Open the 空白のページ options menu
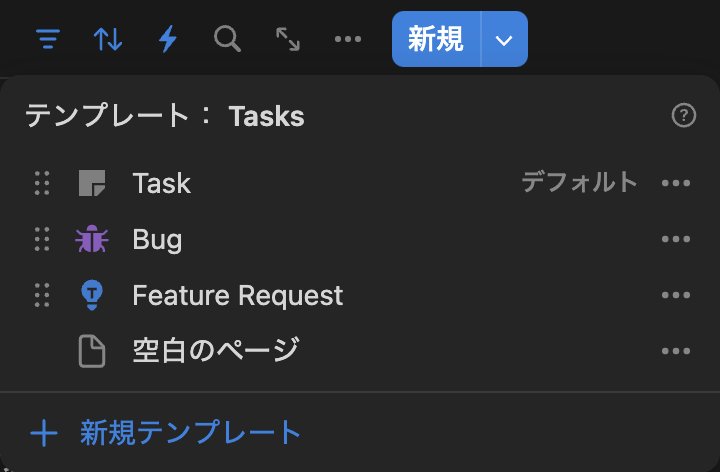Viewport: 720px width, 472px height. pos(676,351)
